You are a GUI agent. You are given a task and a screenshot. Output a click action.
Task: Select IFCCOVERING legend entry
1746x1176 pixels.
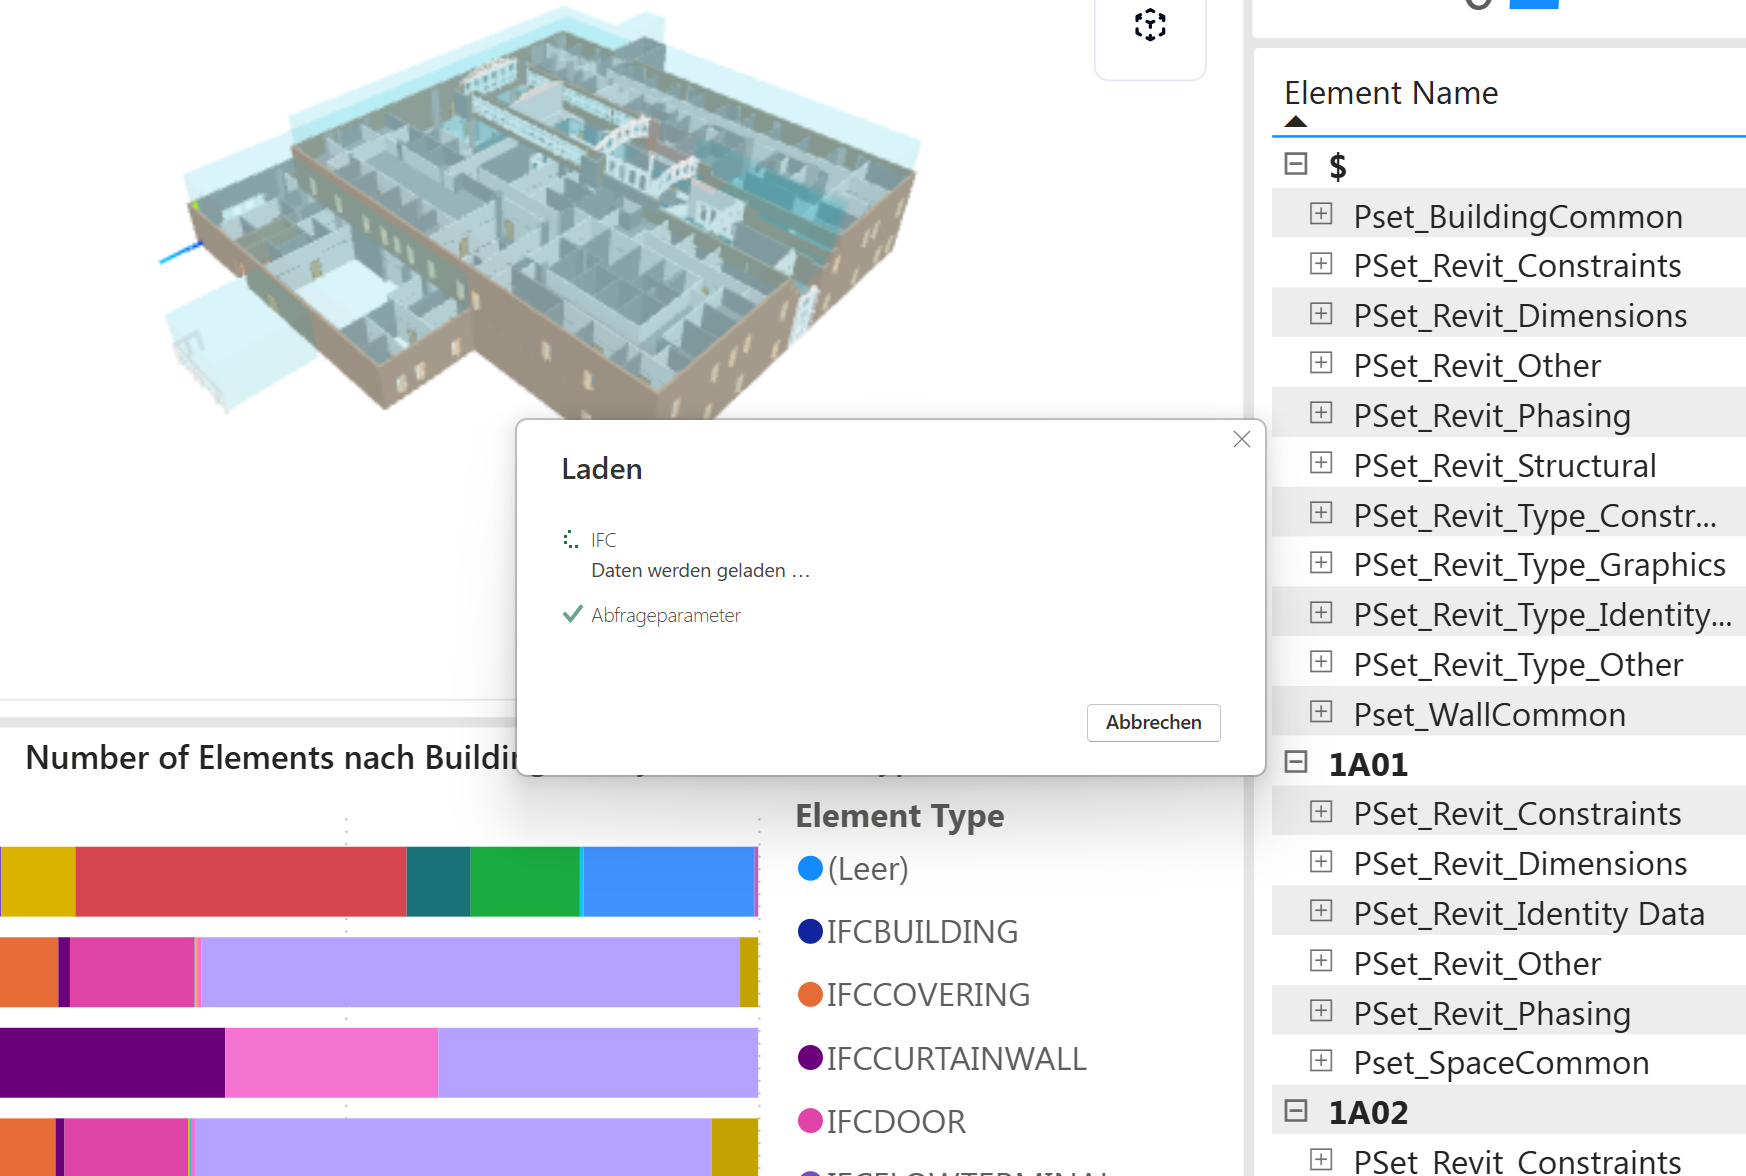pos(926,995)
